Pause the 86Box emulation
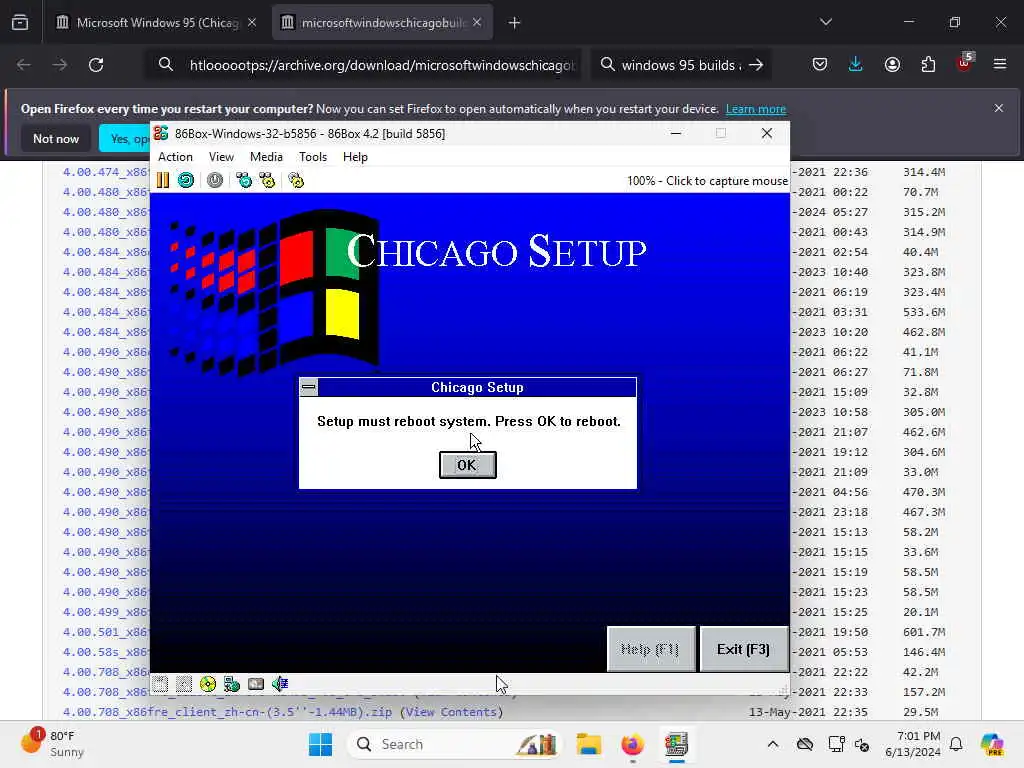 (x=163, y=180)
